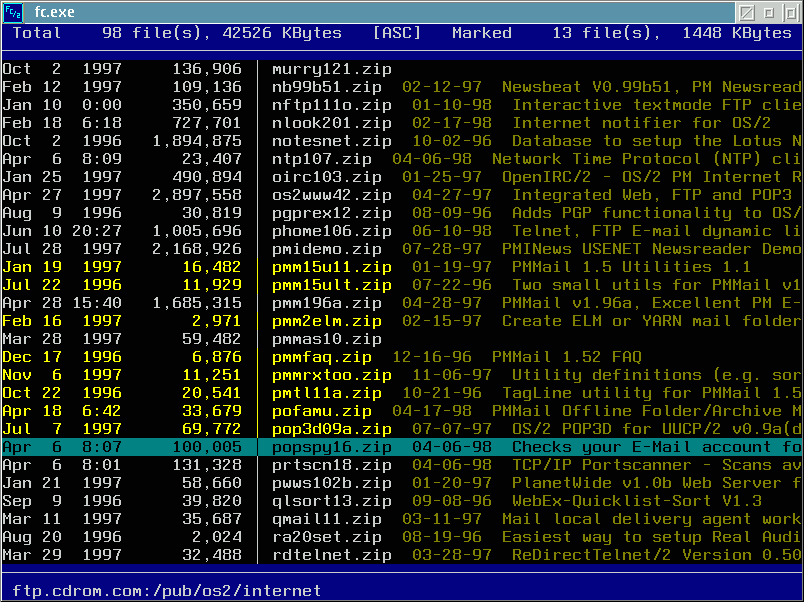The height and width of the screenshot is (602, 804).
Task: Select phome106.zip file
Action: click(332, 231)
